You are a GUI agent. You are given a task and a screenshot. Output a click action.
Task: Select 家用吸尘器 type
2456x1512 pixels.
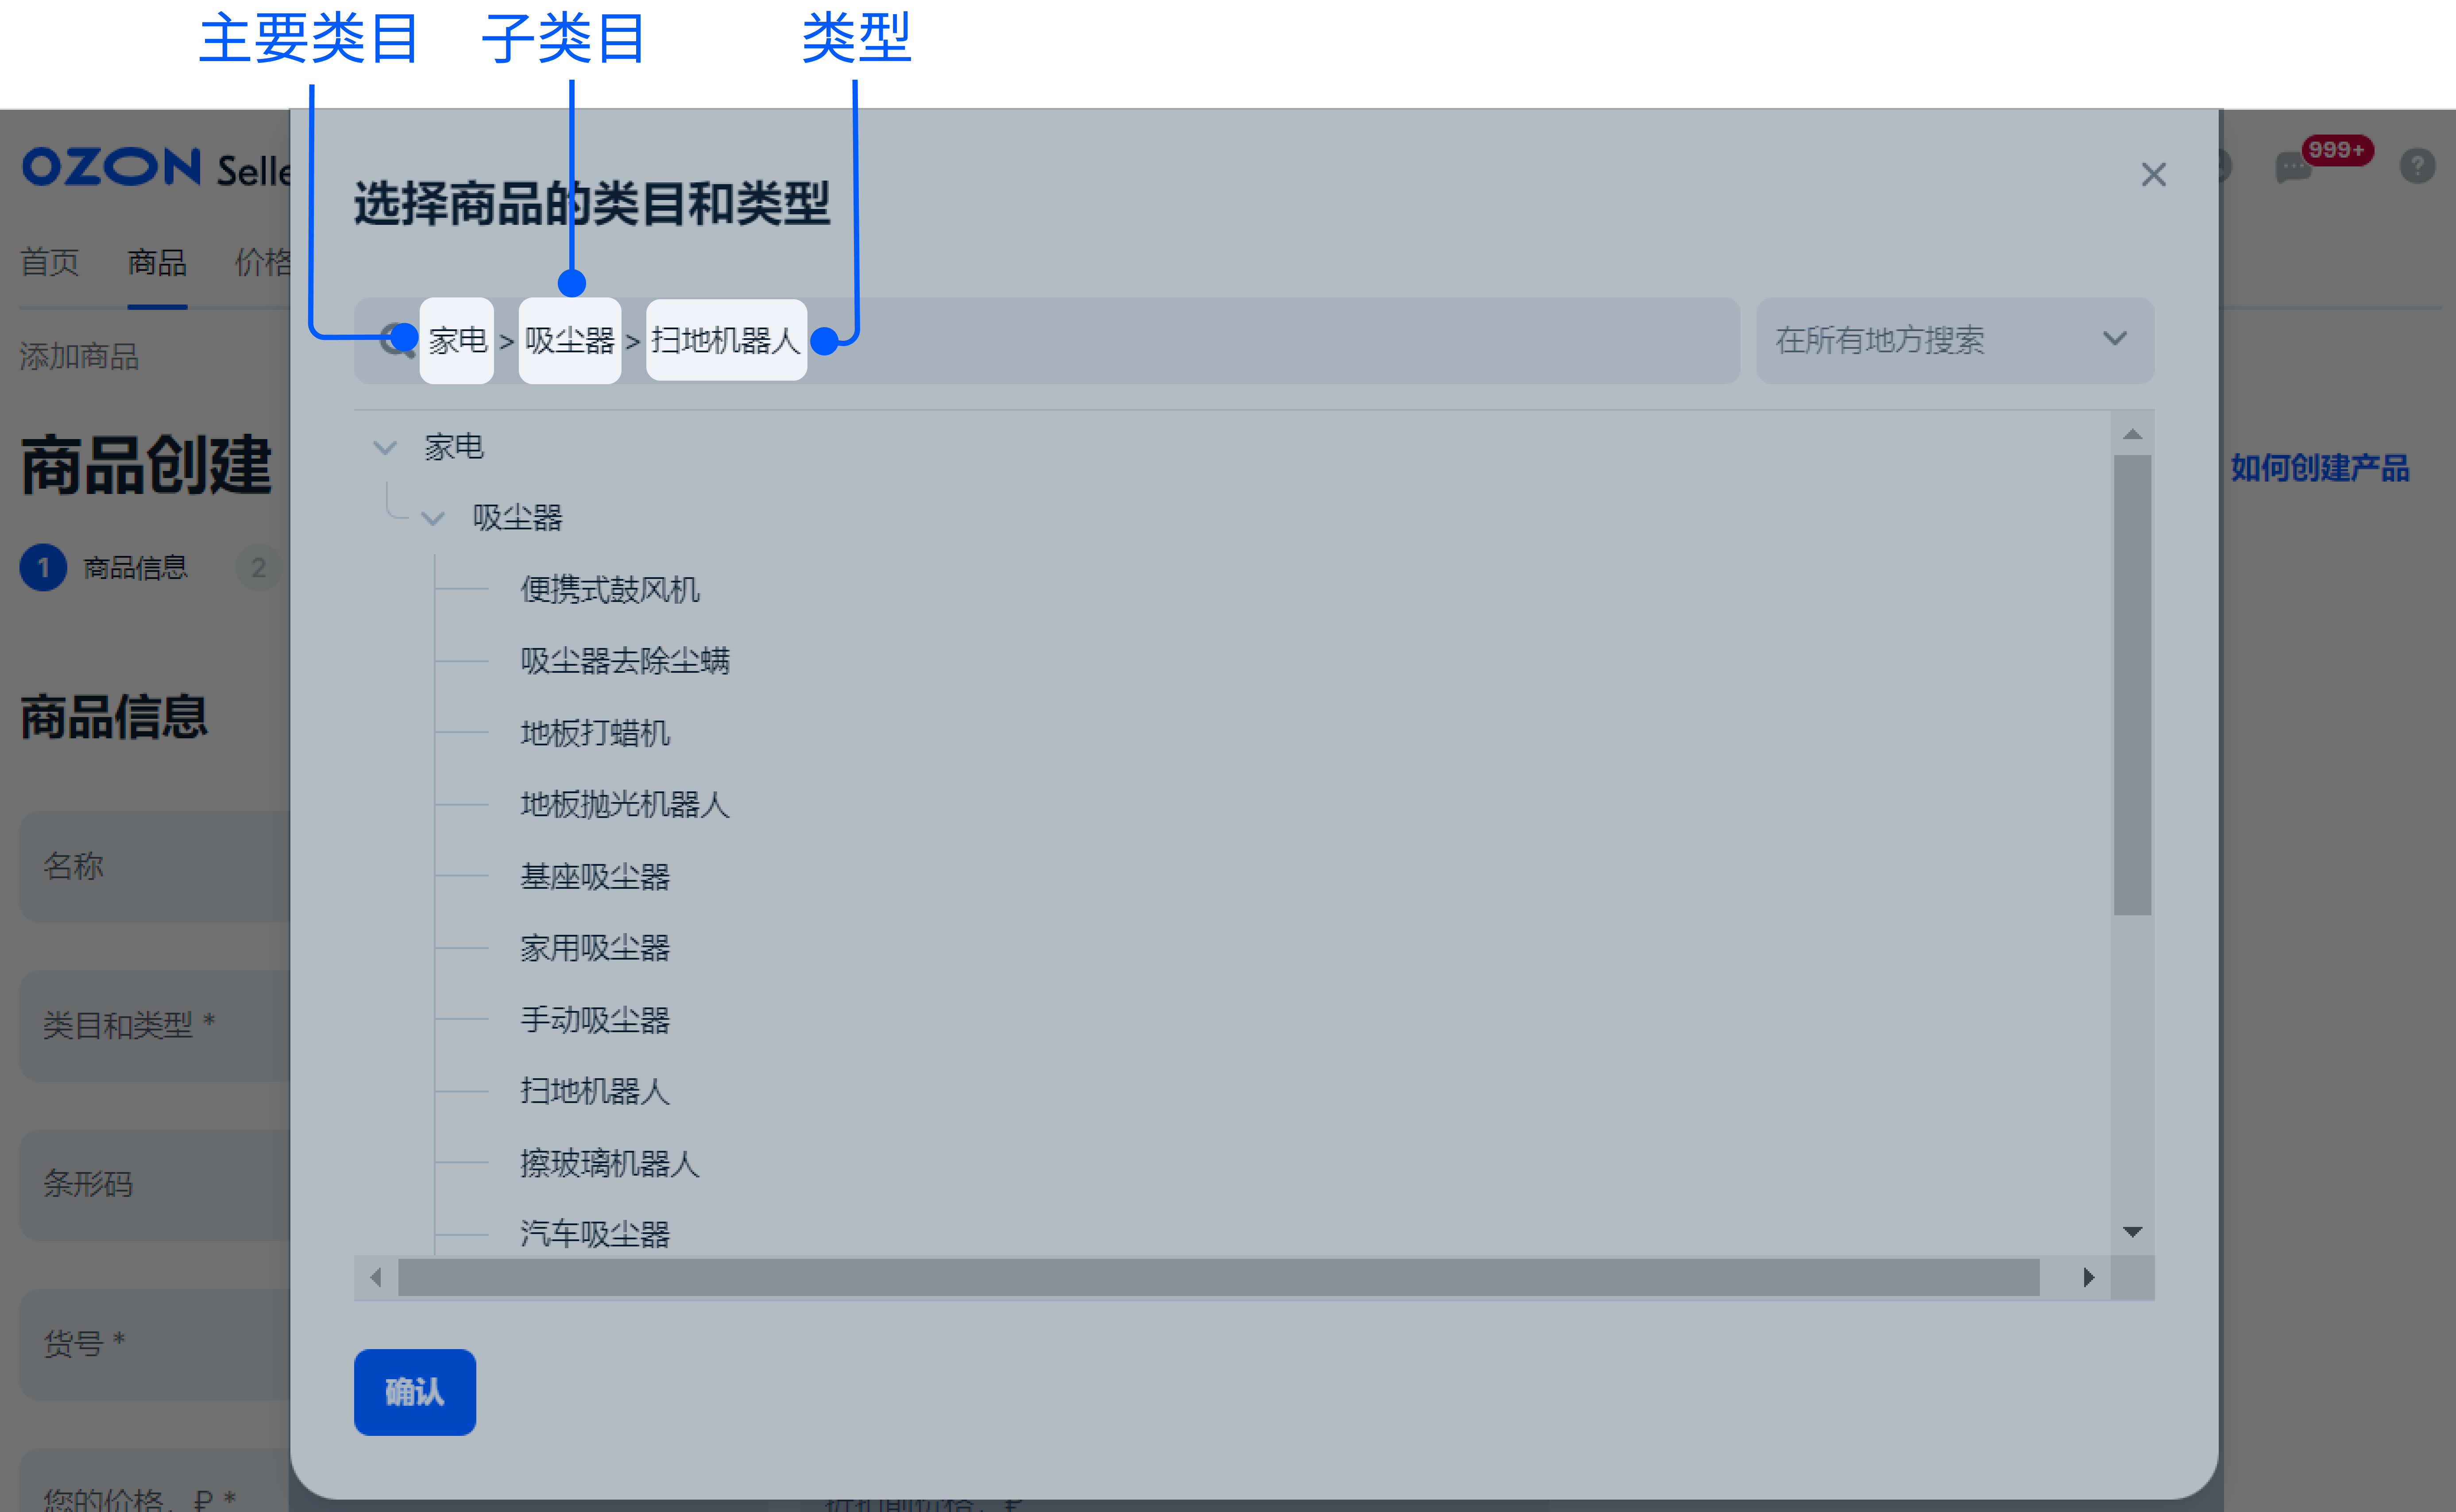click(595, 948)
